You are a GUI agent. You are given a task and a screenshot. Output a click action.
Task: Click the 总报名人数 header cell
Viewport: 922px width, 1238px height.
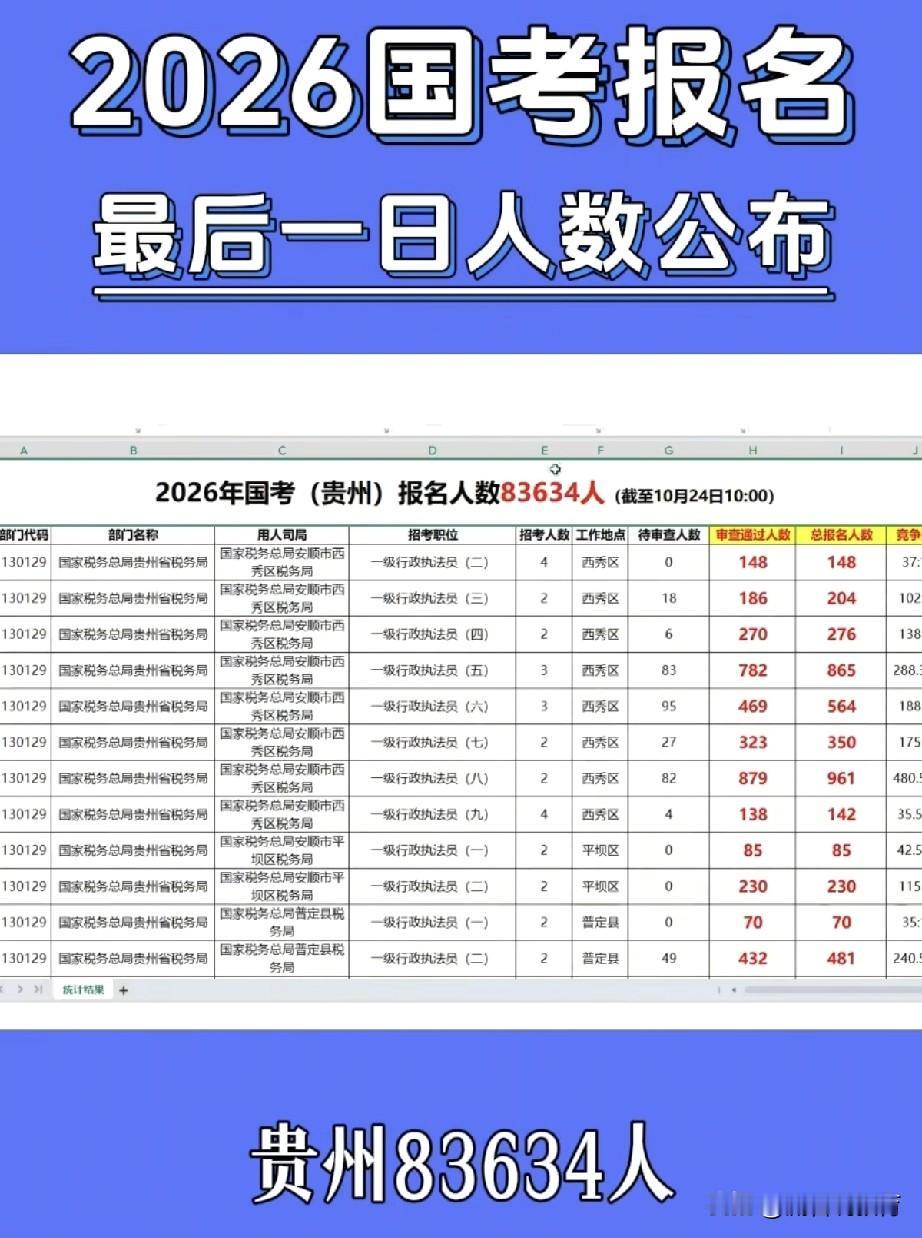coord(841,535)
